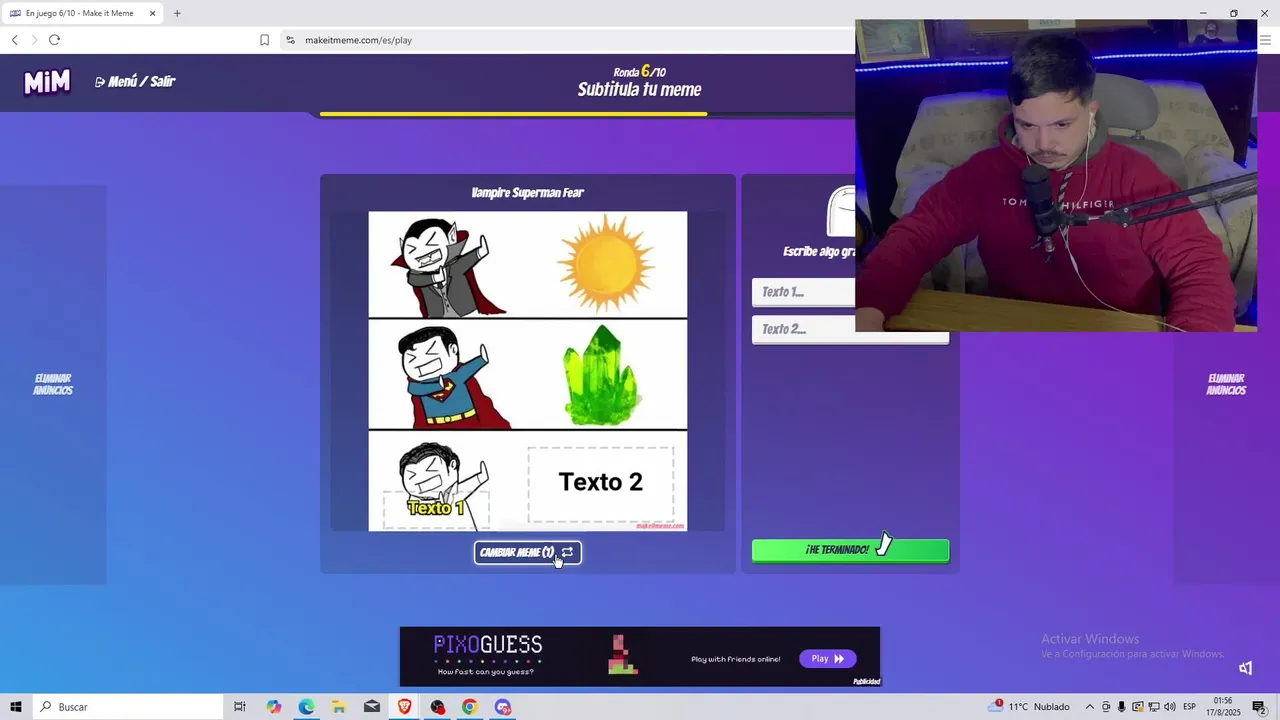
Task: Open the volume control tray icon
Action: [1170, 707]
